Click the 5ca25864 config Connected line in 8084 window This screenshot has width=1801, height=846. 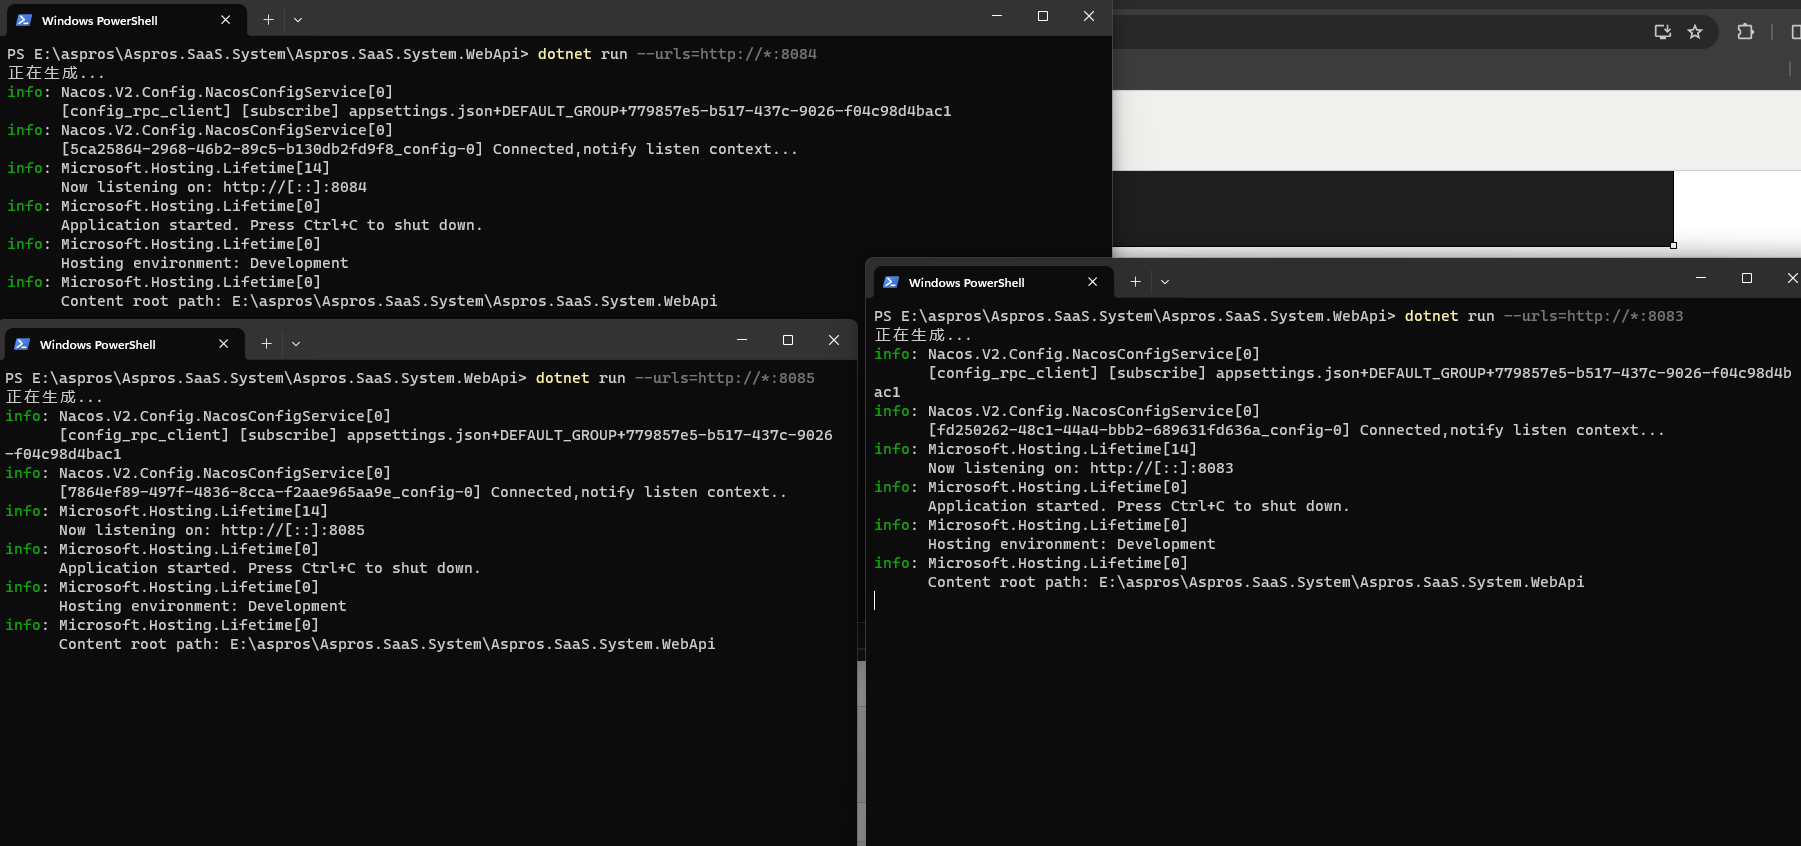click(x=430, y=149)
